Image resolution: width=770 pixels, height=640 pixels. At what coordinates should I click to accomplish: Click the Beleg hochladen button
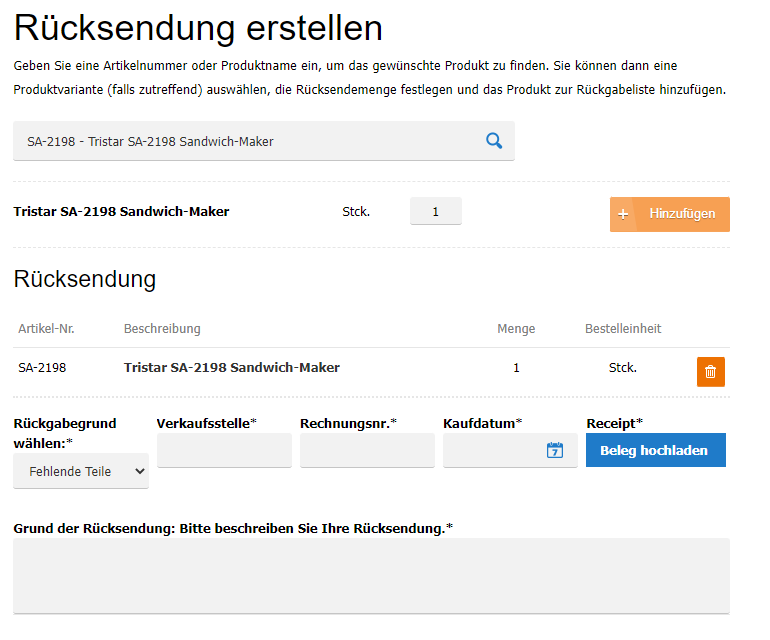coord(656,450)
